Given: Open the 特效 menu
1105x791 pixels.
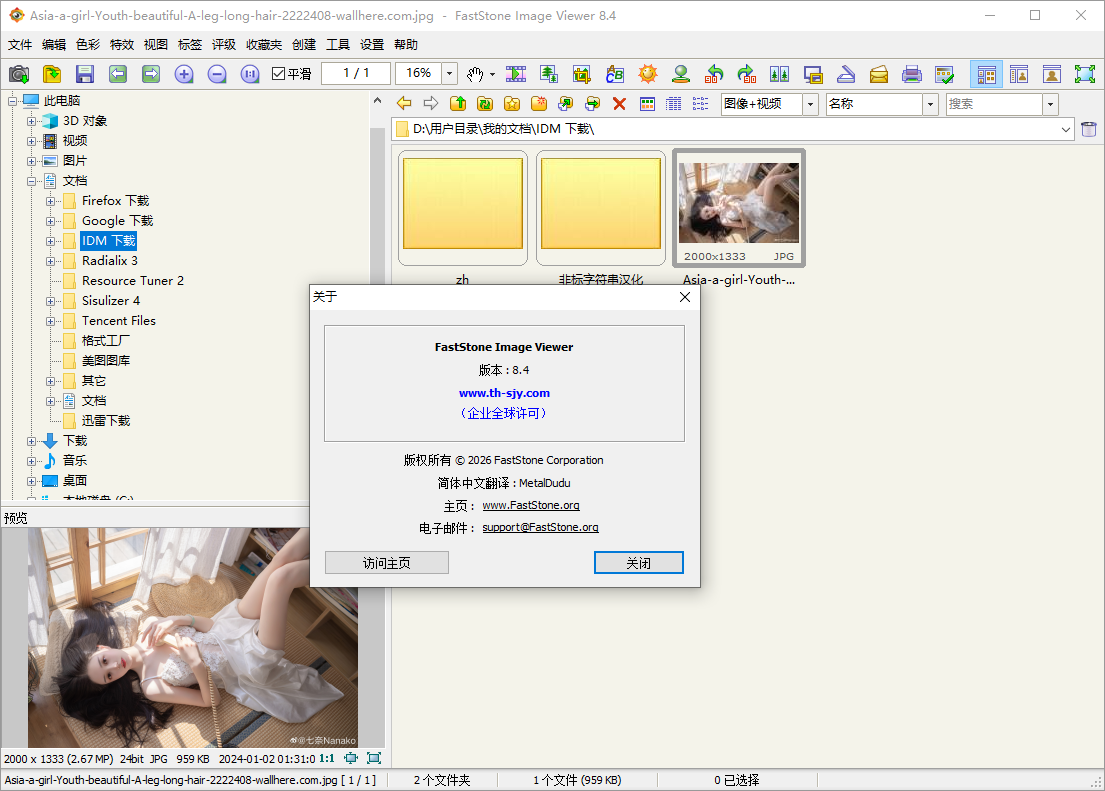Looking at the screenshot, I should [121, 44].
